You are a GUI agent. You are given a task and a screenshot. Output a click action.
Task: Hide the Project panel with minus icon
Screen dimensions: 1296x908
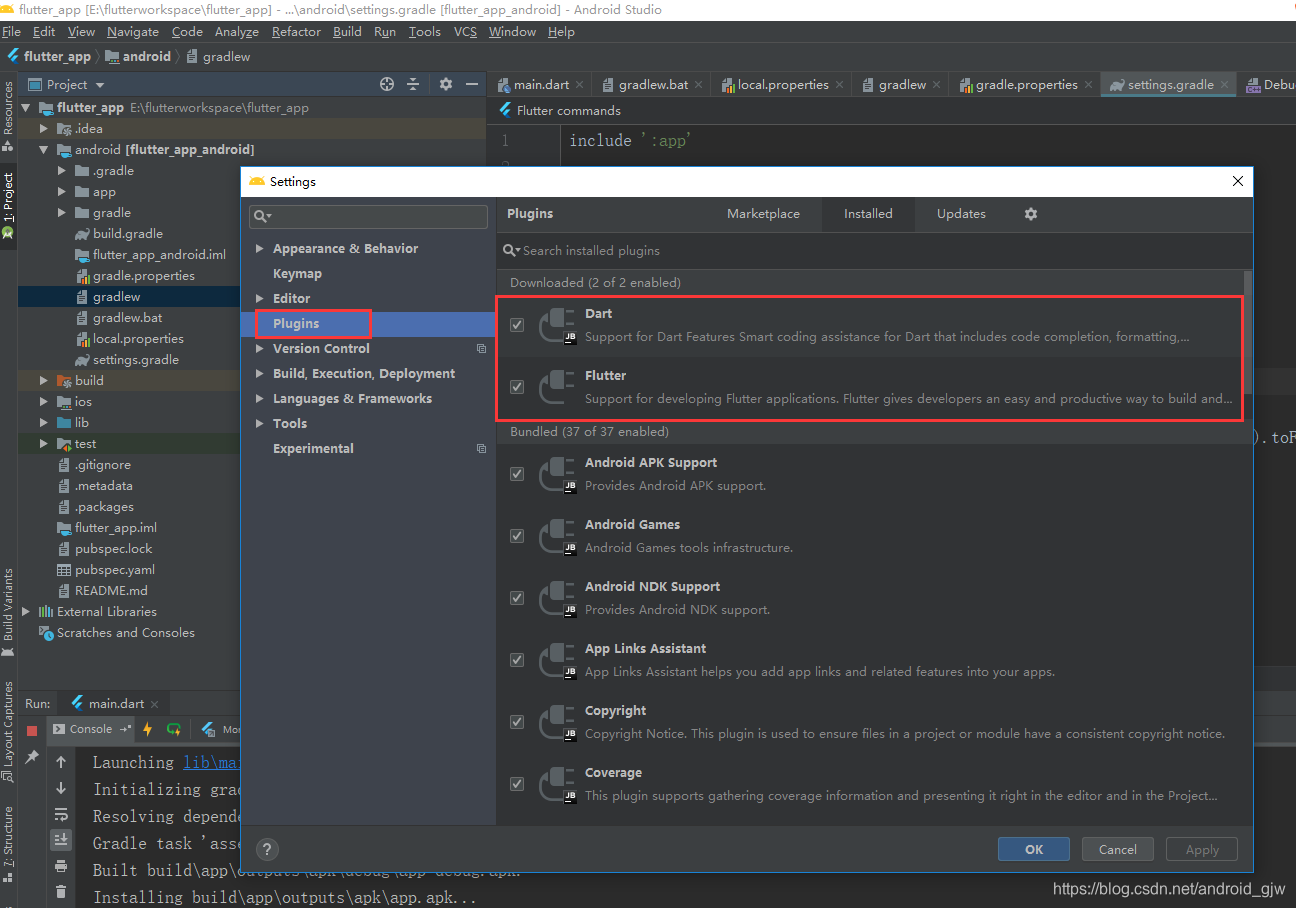(x=472, y=85)
